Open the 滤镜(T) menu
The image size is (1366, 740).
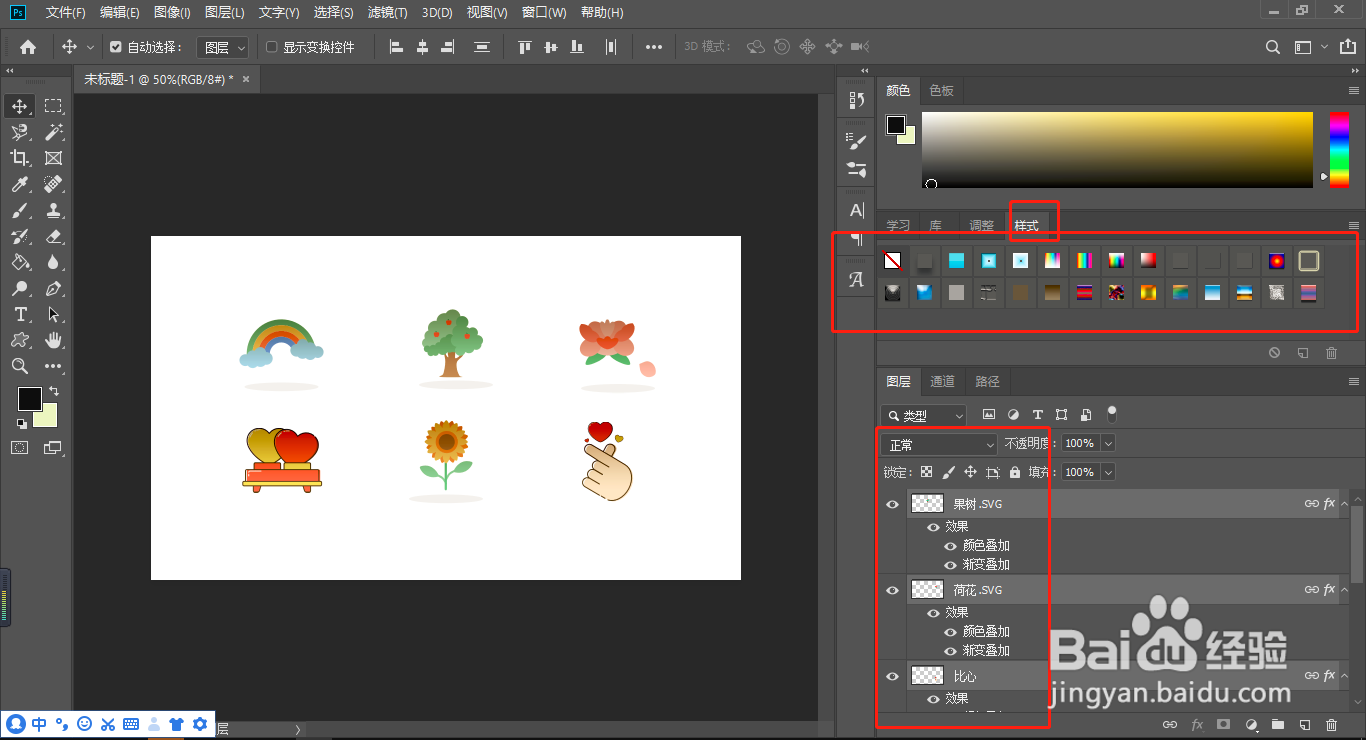tap(387, 13)
